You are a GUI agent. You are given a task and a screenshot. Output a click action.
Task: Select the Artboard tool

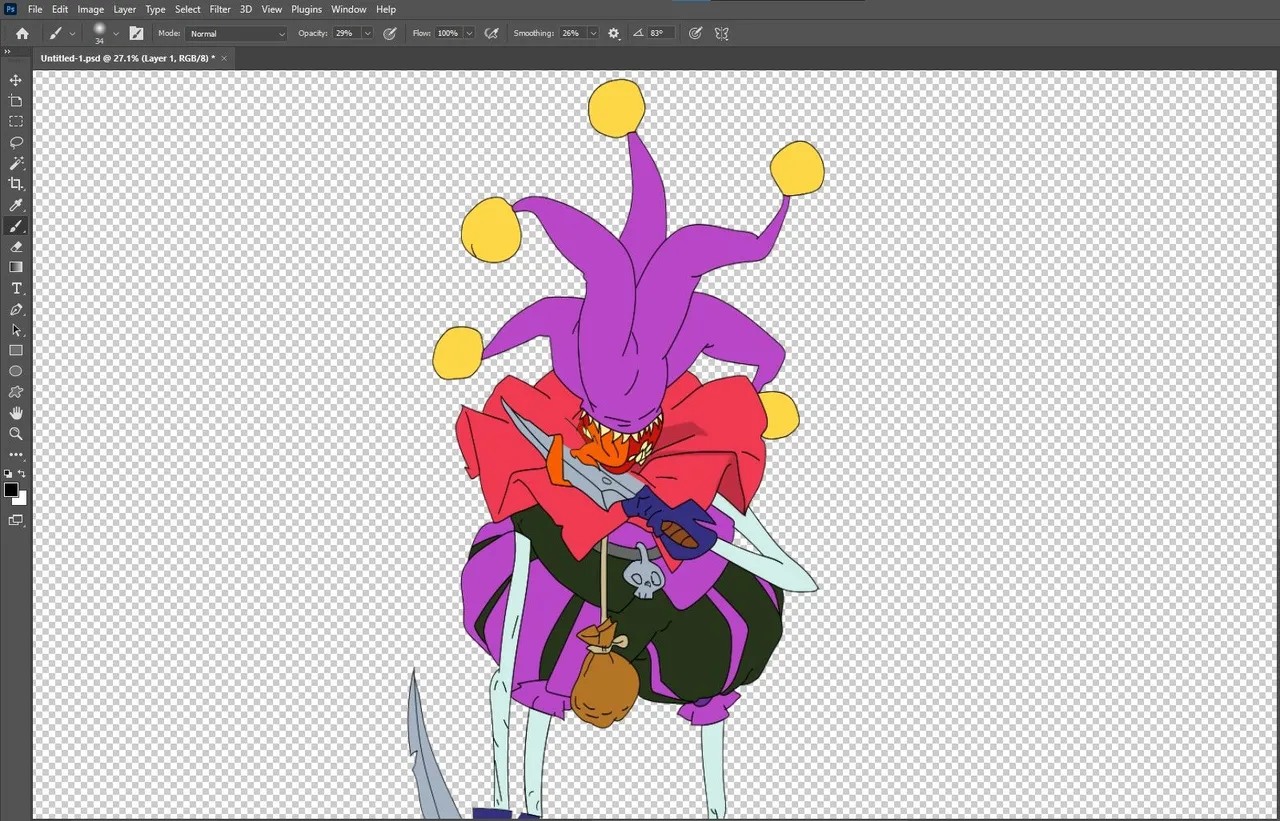[16, 101]
